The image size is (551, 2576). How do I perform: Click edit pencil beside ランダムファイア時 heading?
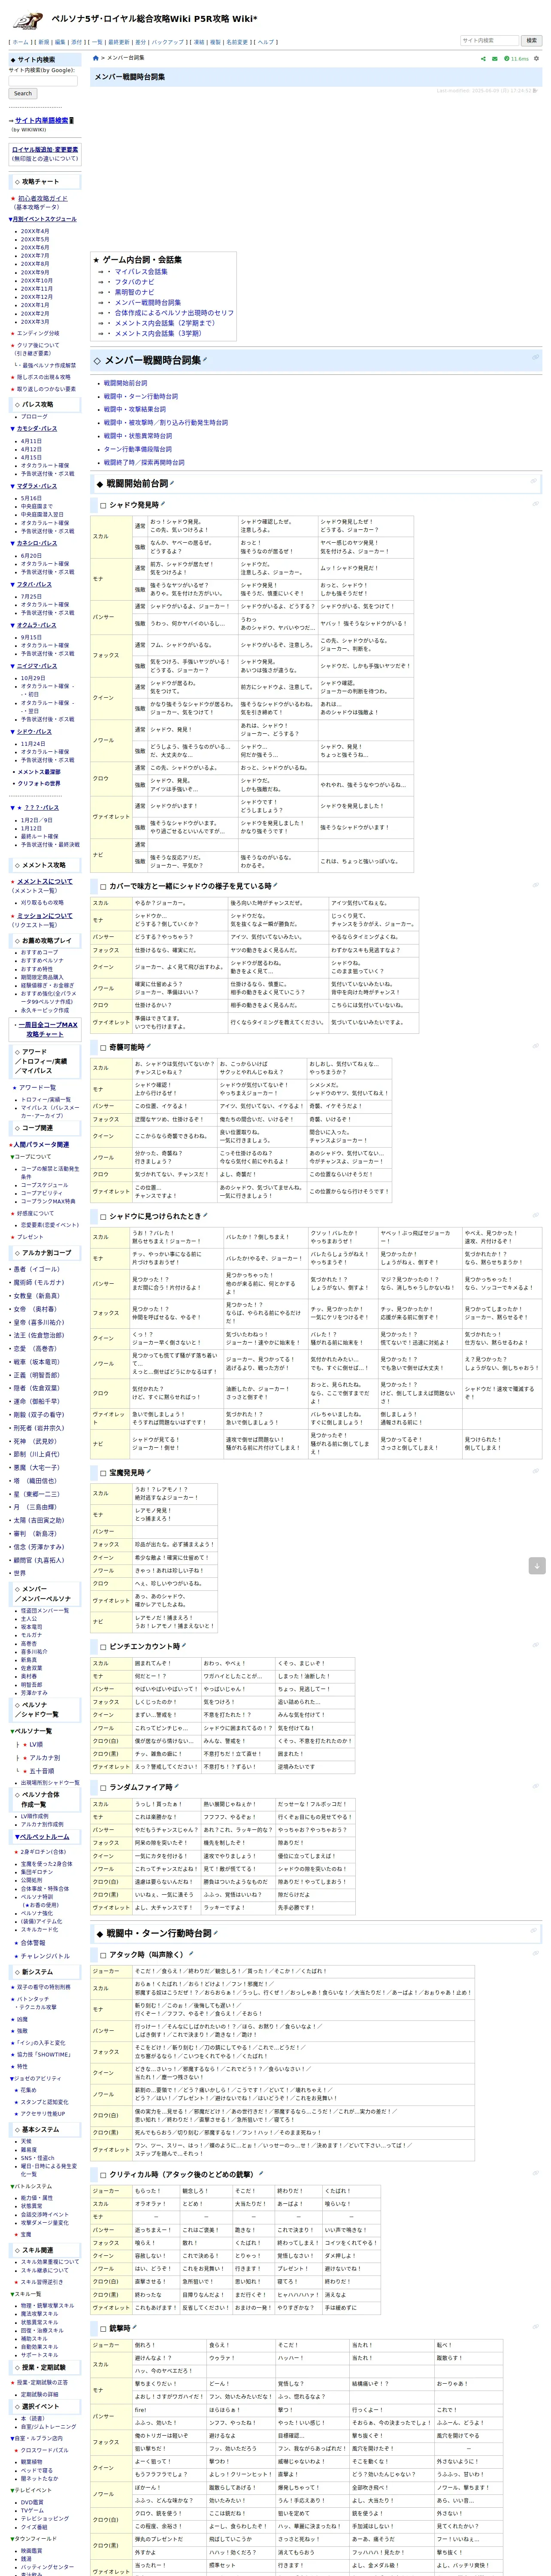coord(177,1786)
